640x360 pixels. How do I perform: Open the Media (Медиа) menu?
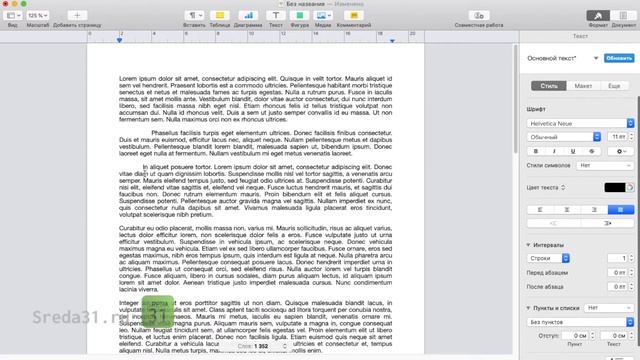click(323, 16)
